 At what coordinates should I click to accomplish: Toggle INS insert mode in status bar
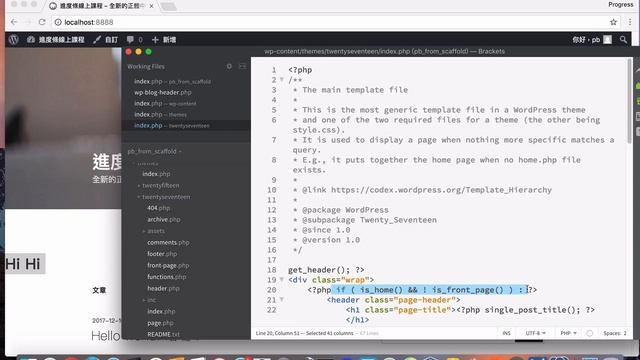click(x=507, y=333)
